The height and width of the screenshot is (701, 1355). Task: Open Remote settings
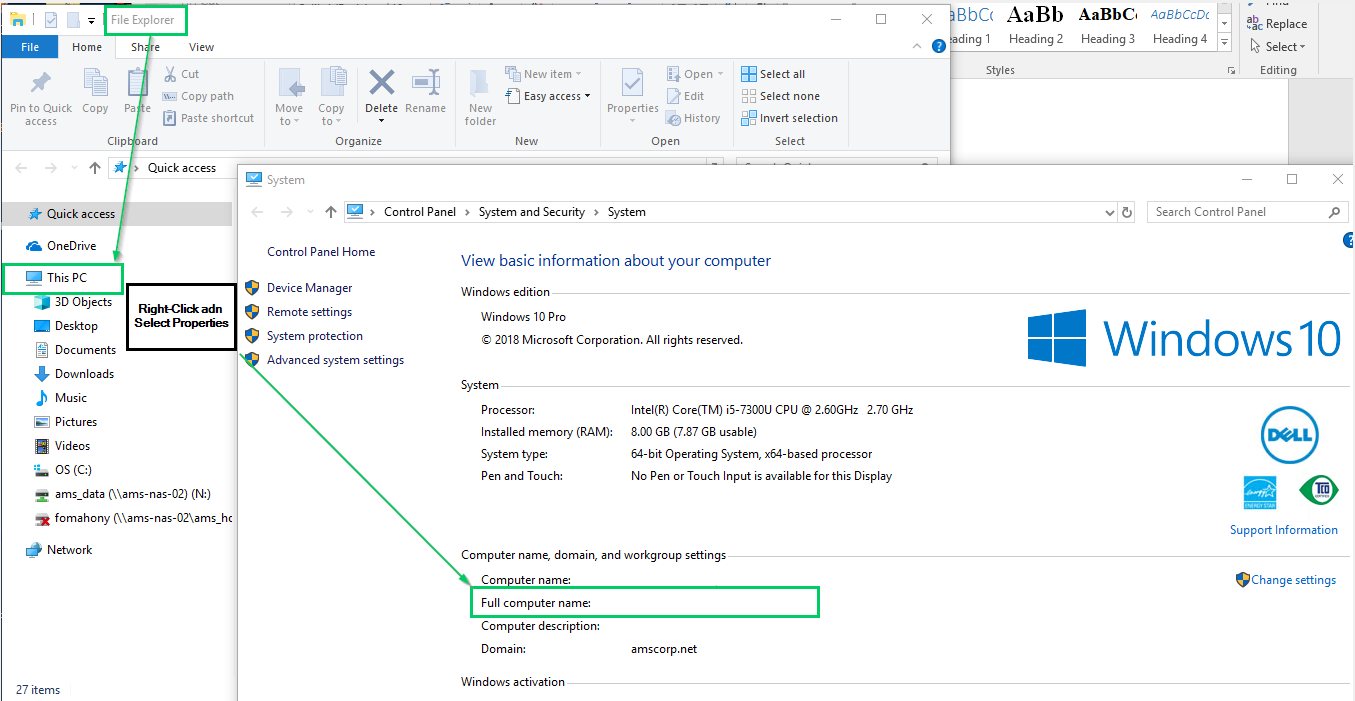point(310,312)
